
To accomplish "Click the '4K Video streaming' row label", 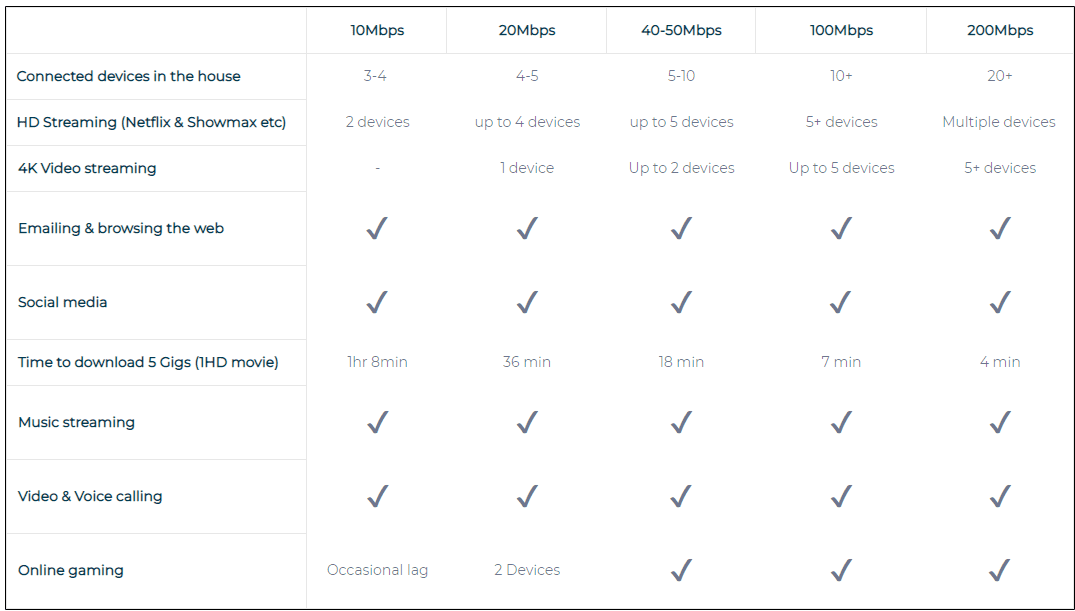I will 87,168.
